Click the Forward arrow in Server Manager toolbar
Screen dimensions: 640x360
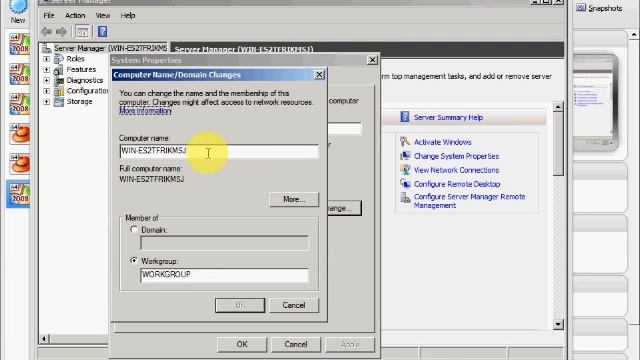tap(61, 31)
